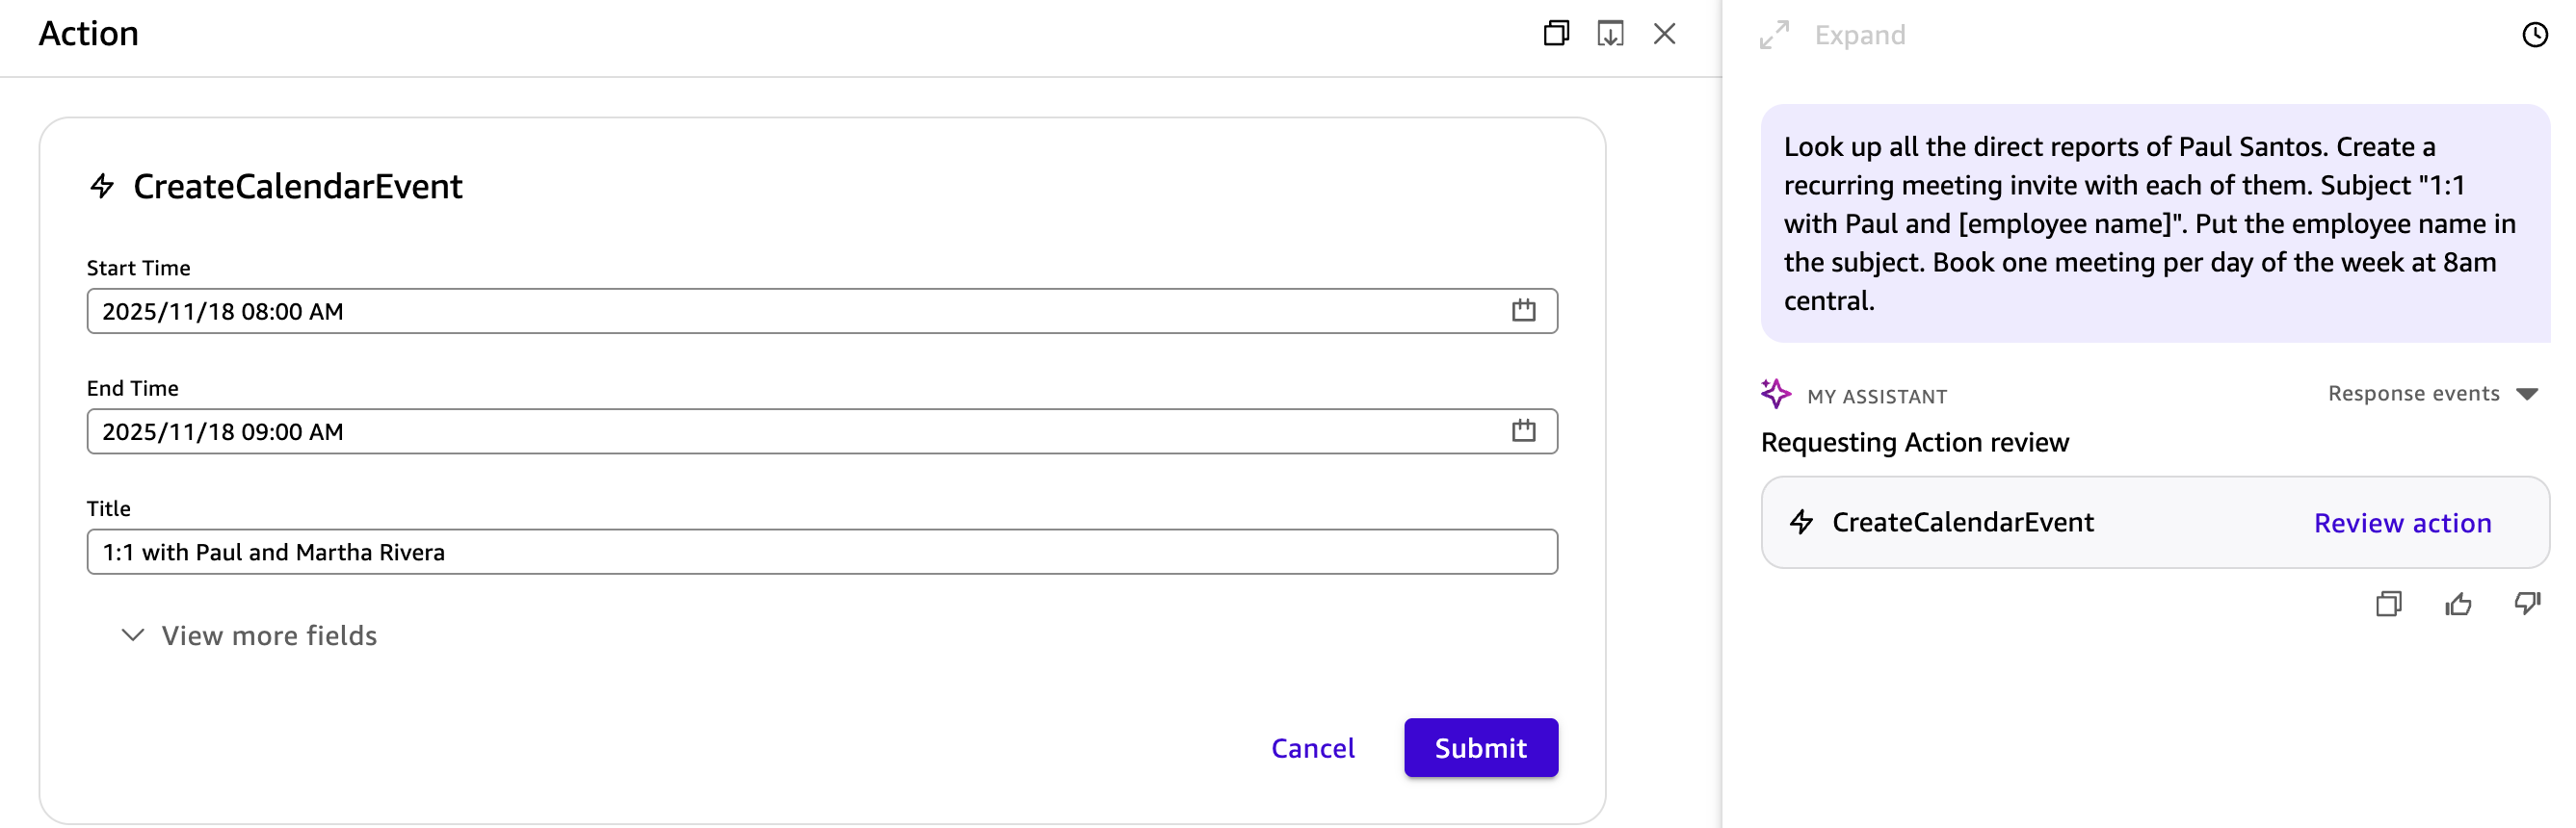Click the Submit button
This screenshot has height=828, width=2576.
coord(1480,748)
